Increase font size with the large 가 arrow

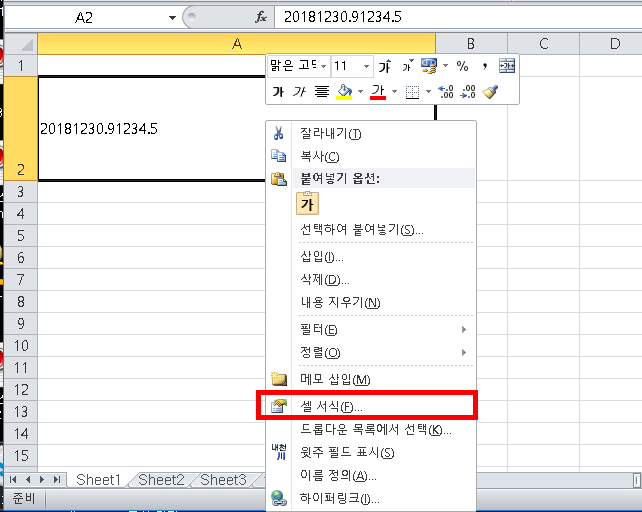[385, 66]
